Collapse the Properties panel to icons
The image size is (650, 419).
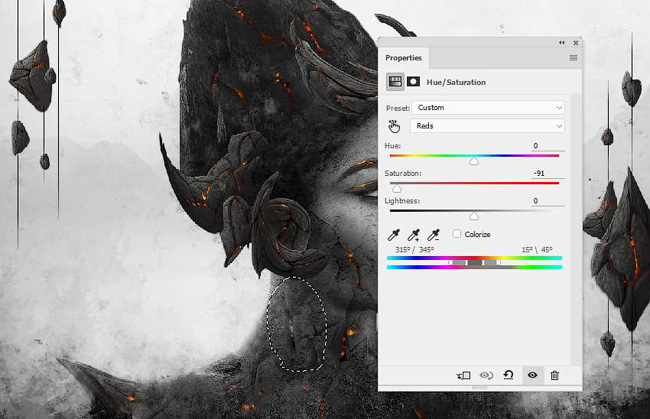click(562, 43)
